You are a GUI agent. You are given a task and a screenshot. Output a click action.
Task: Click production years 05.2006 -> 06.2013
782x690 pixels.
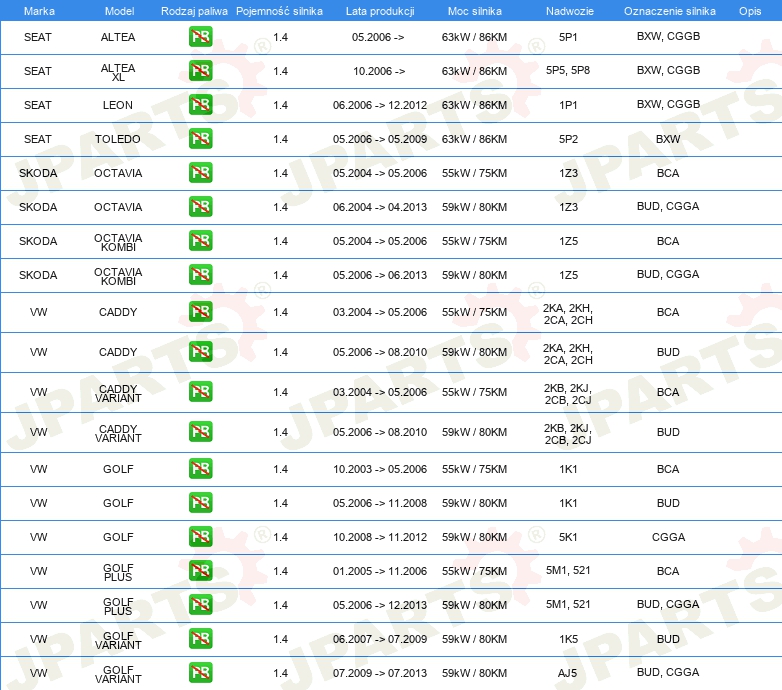coord(380,275)
